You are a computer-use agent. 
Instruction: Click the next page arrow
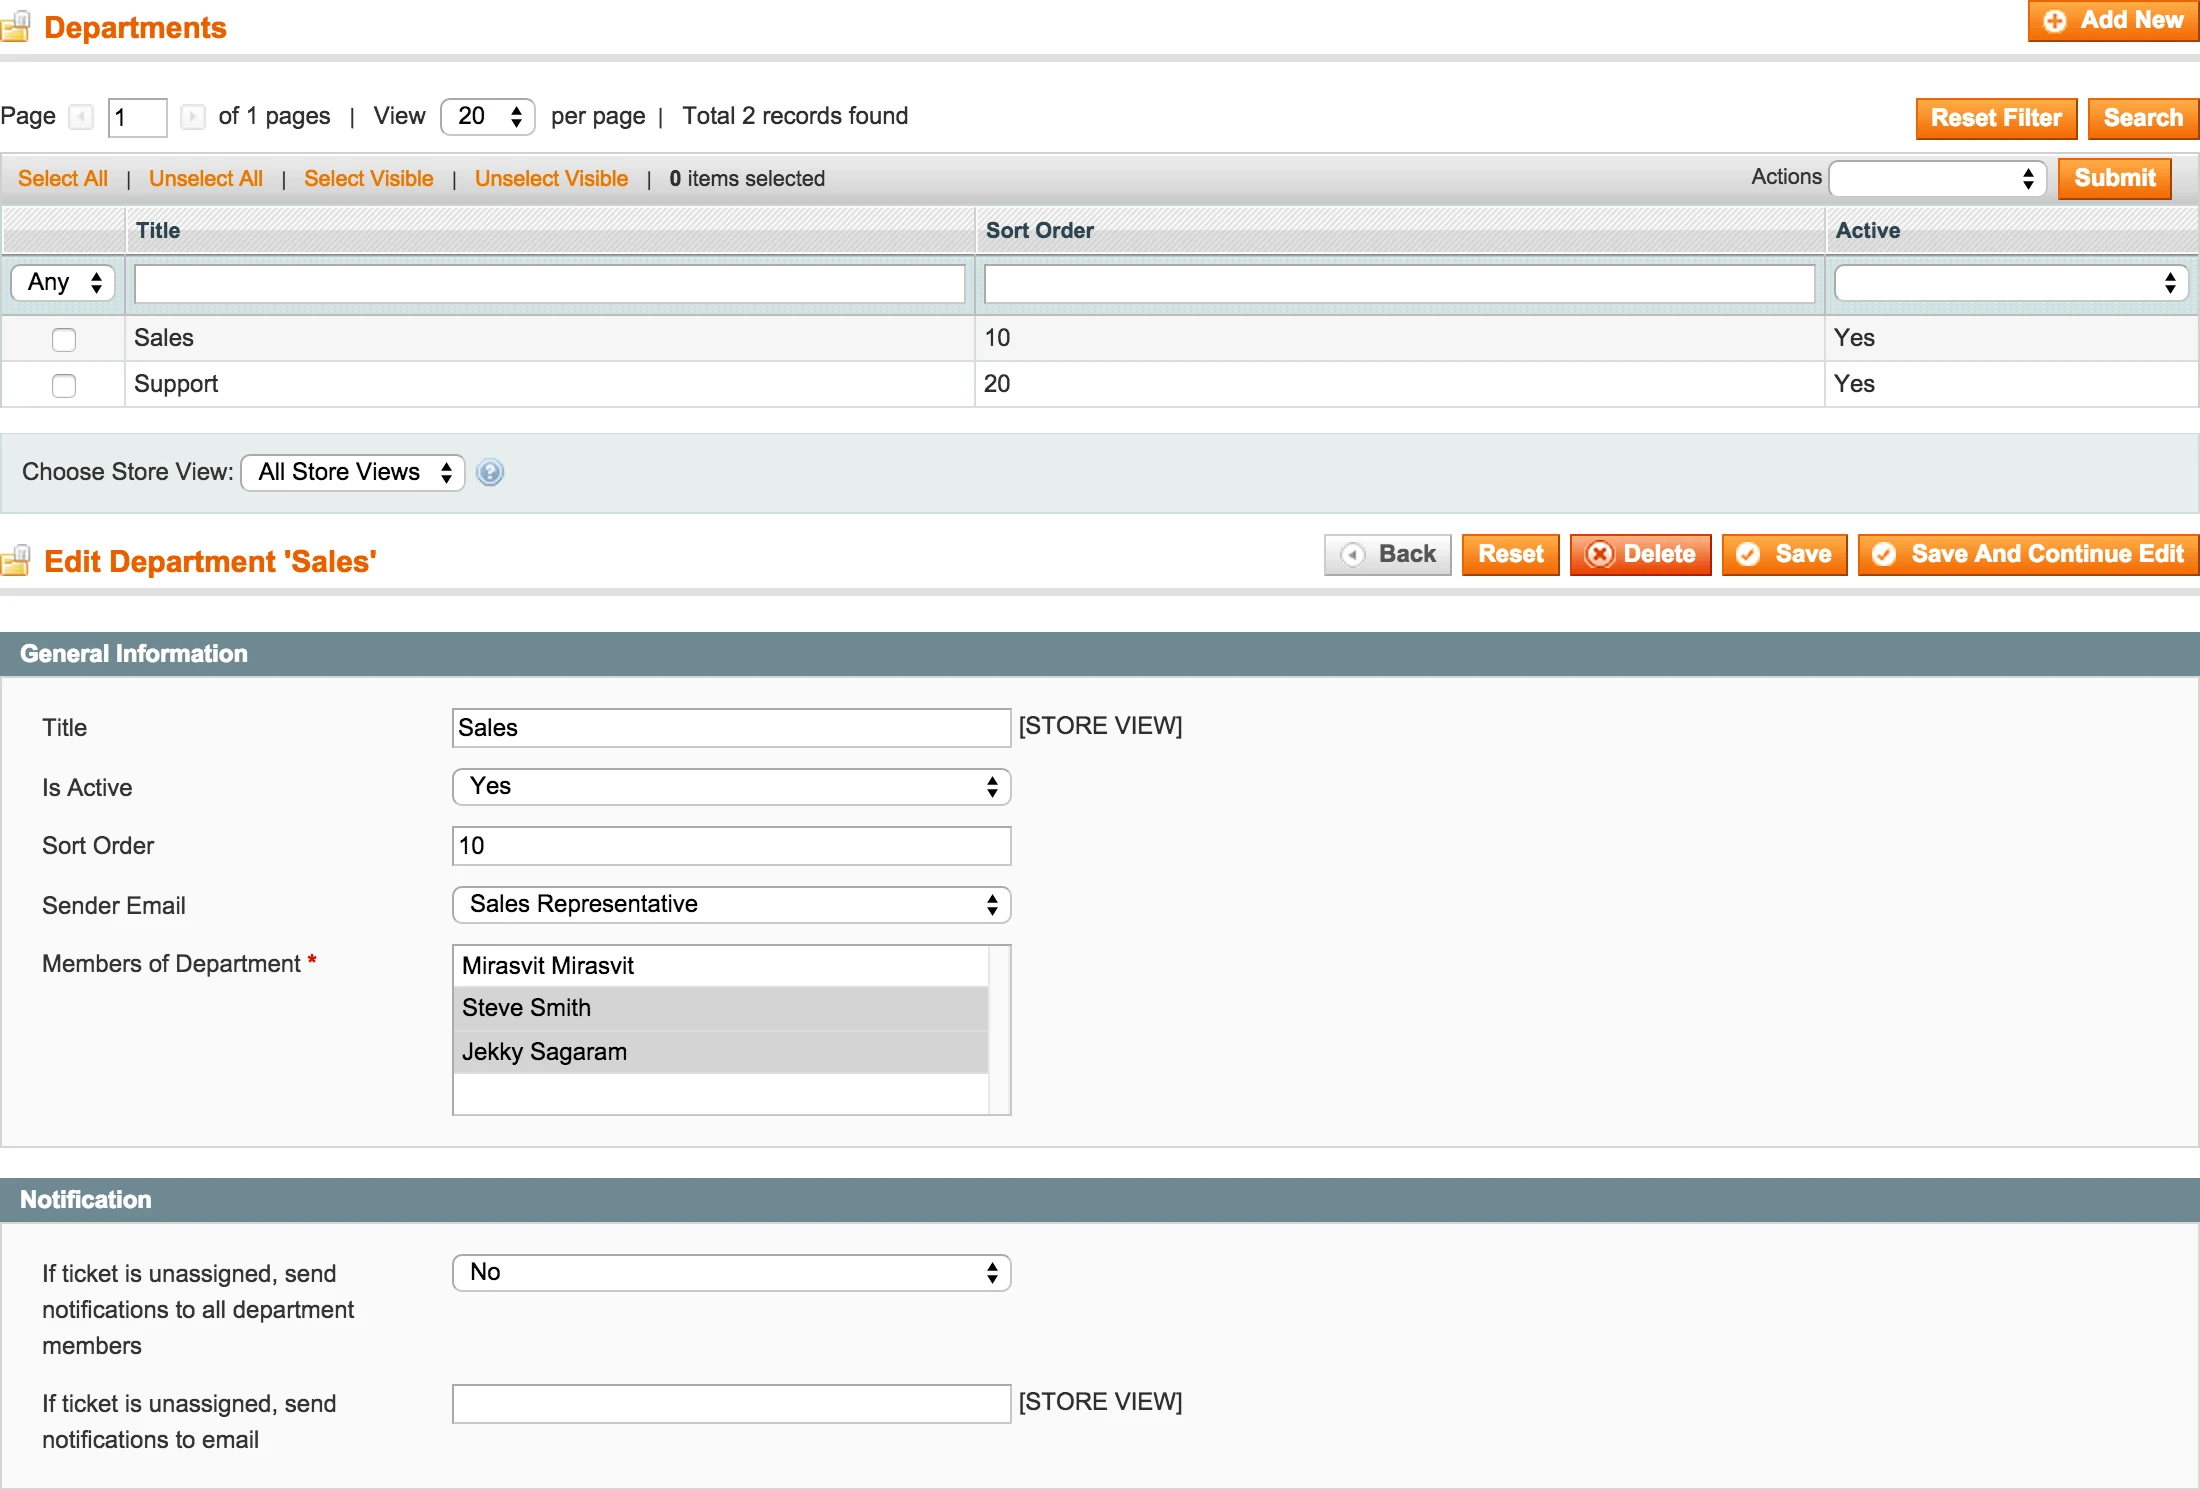coord(193,117)
